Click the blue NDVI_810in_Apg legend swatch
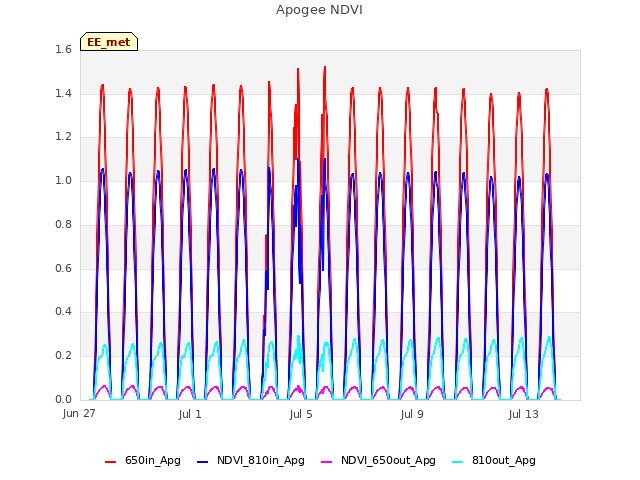This screenshot has height=480, width=640. pos(202,462)
